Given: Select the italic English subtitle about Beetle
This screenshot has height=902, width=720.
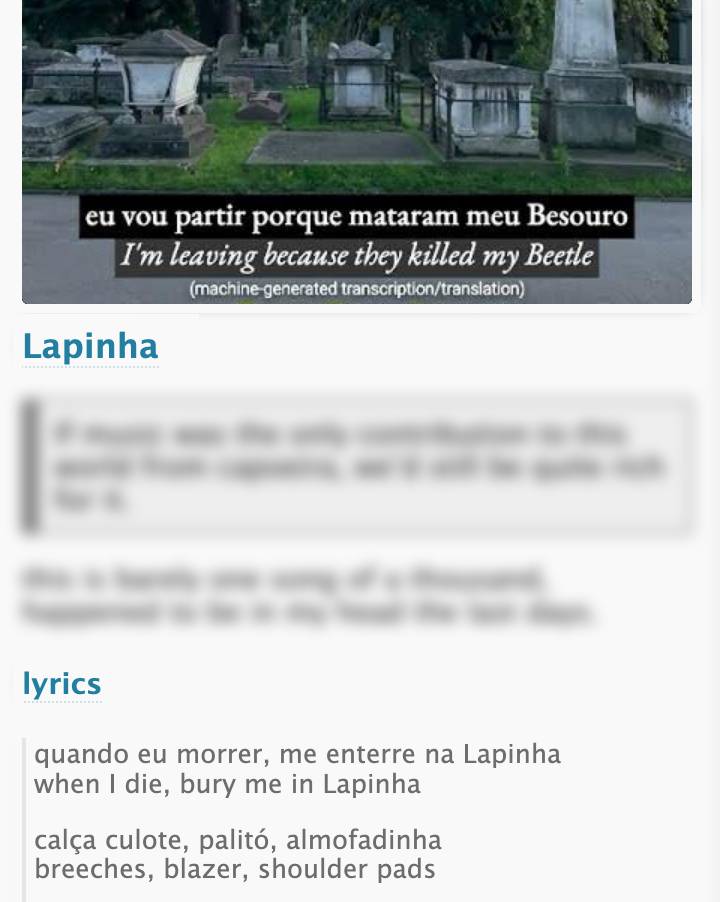Looking at the screenshot, I should pyautogui.click(x=357, y=257).
